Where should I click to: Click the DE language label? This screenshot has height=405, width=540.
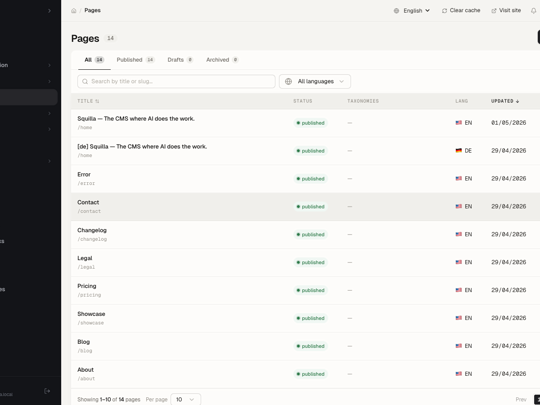[468, 151]
